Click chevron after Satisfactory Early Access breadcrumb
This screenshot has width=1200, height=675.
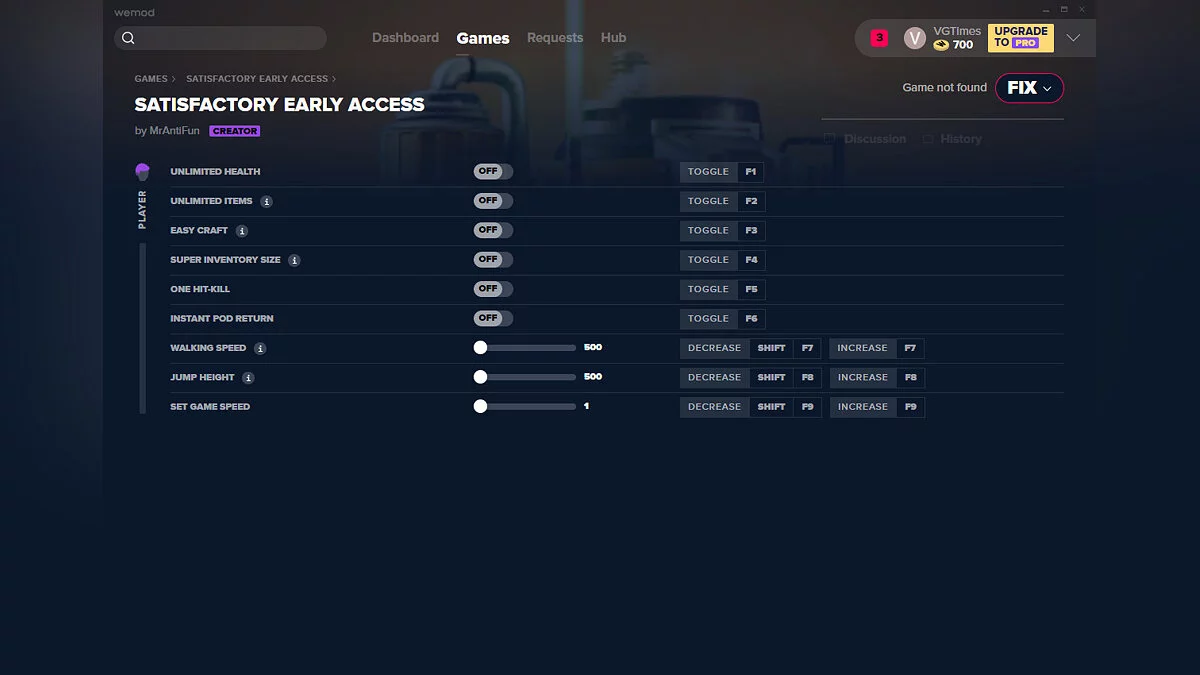click(334, 79)
